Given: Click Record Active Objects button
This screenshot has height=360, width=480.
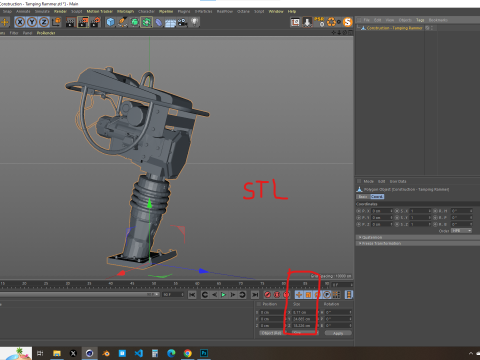Looking at the screenshot, I should click(x=267, y=295).
